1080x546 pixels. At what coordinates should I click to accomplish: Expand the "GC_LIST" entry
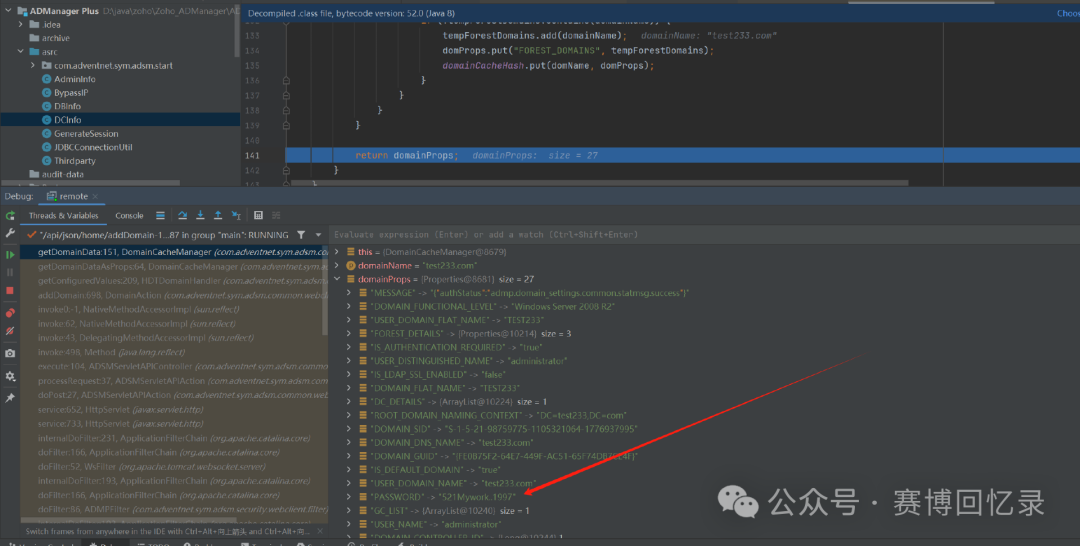[x=349, y=510]
